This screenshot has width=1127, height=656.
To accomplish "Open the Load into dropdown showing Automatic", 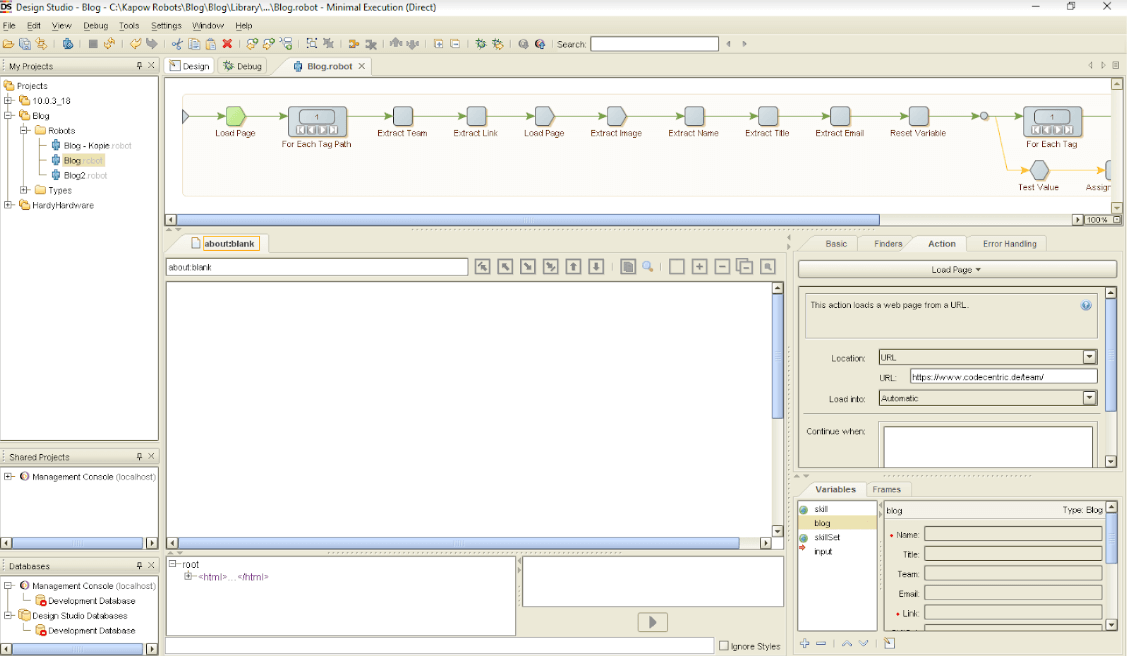I will pos(1088,397).
